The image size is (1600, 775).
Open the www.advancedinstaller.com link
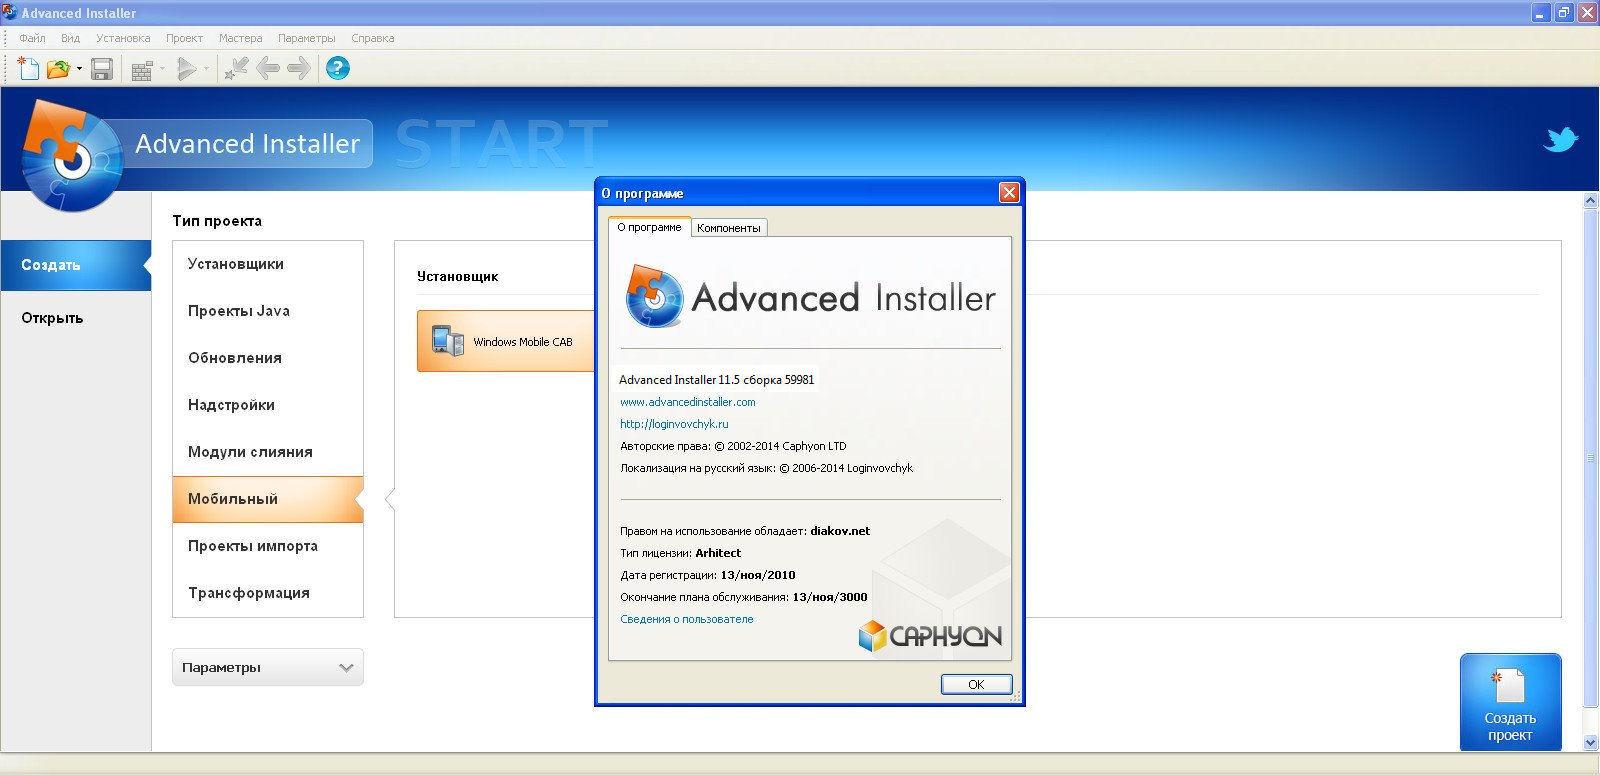(687, 402)
